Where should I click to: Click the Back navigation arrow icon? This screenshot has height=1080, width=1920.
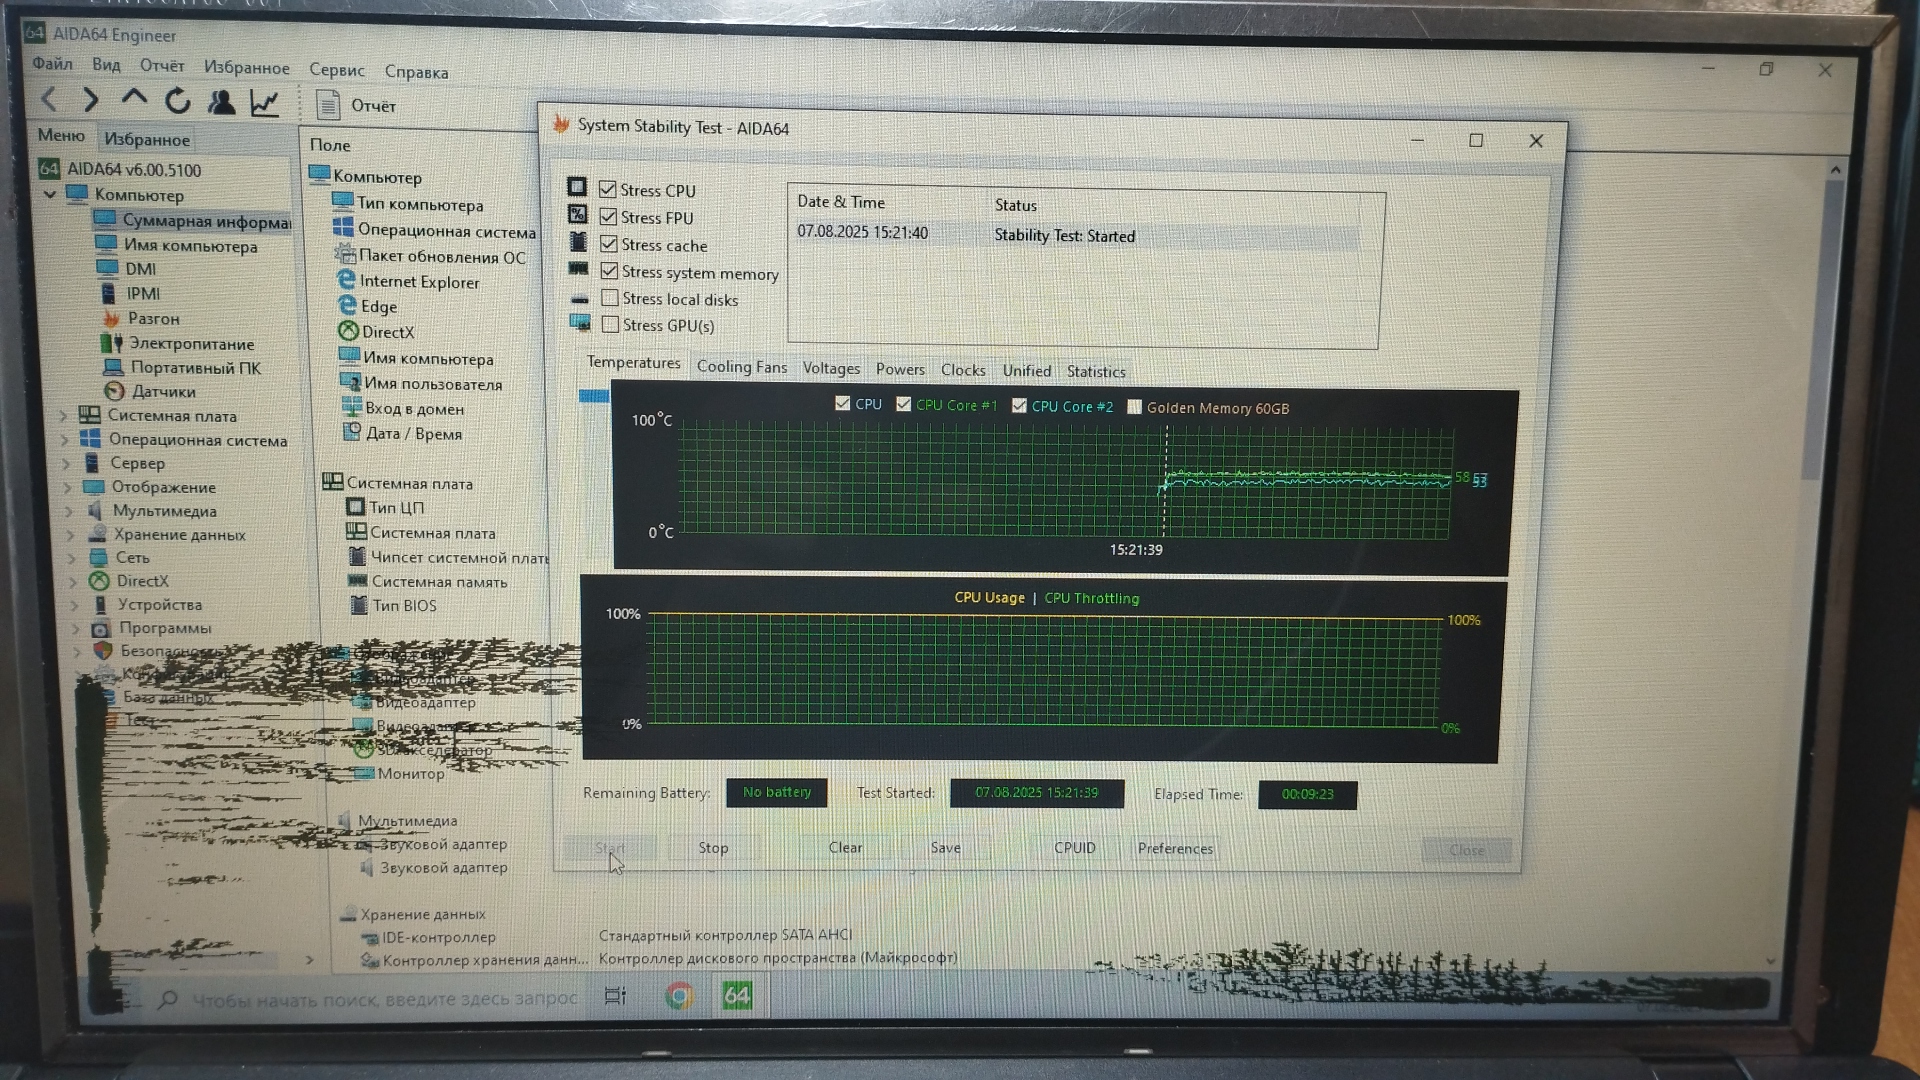point(49,99)
